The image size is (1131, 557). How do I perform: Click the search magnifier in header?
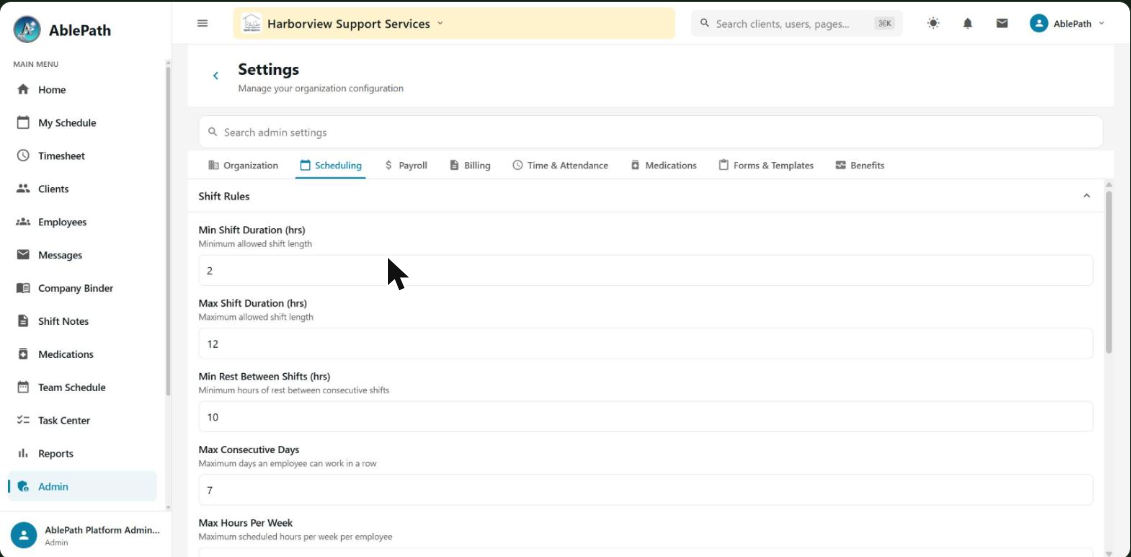705,23
